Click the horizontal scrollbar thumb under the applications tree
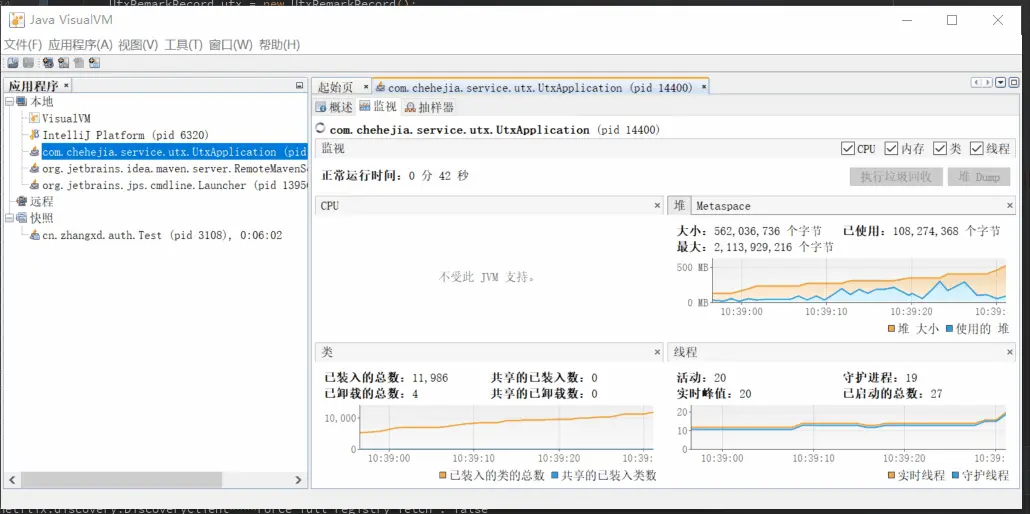 coord(122,480)
